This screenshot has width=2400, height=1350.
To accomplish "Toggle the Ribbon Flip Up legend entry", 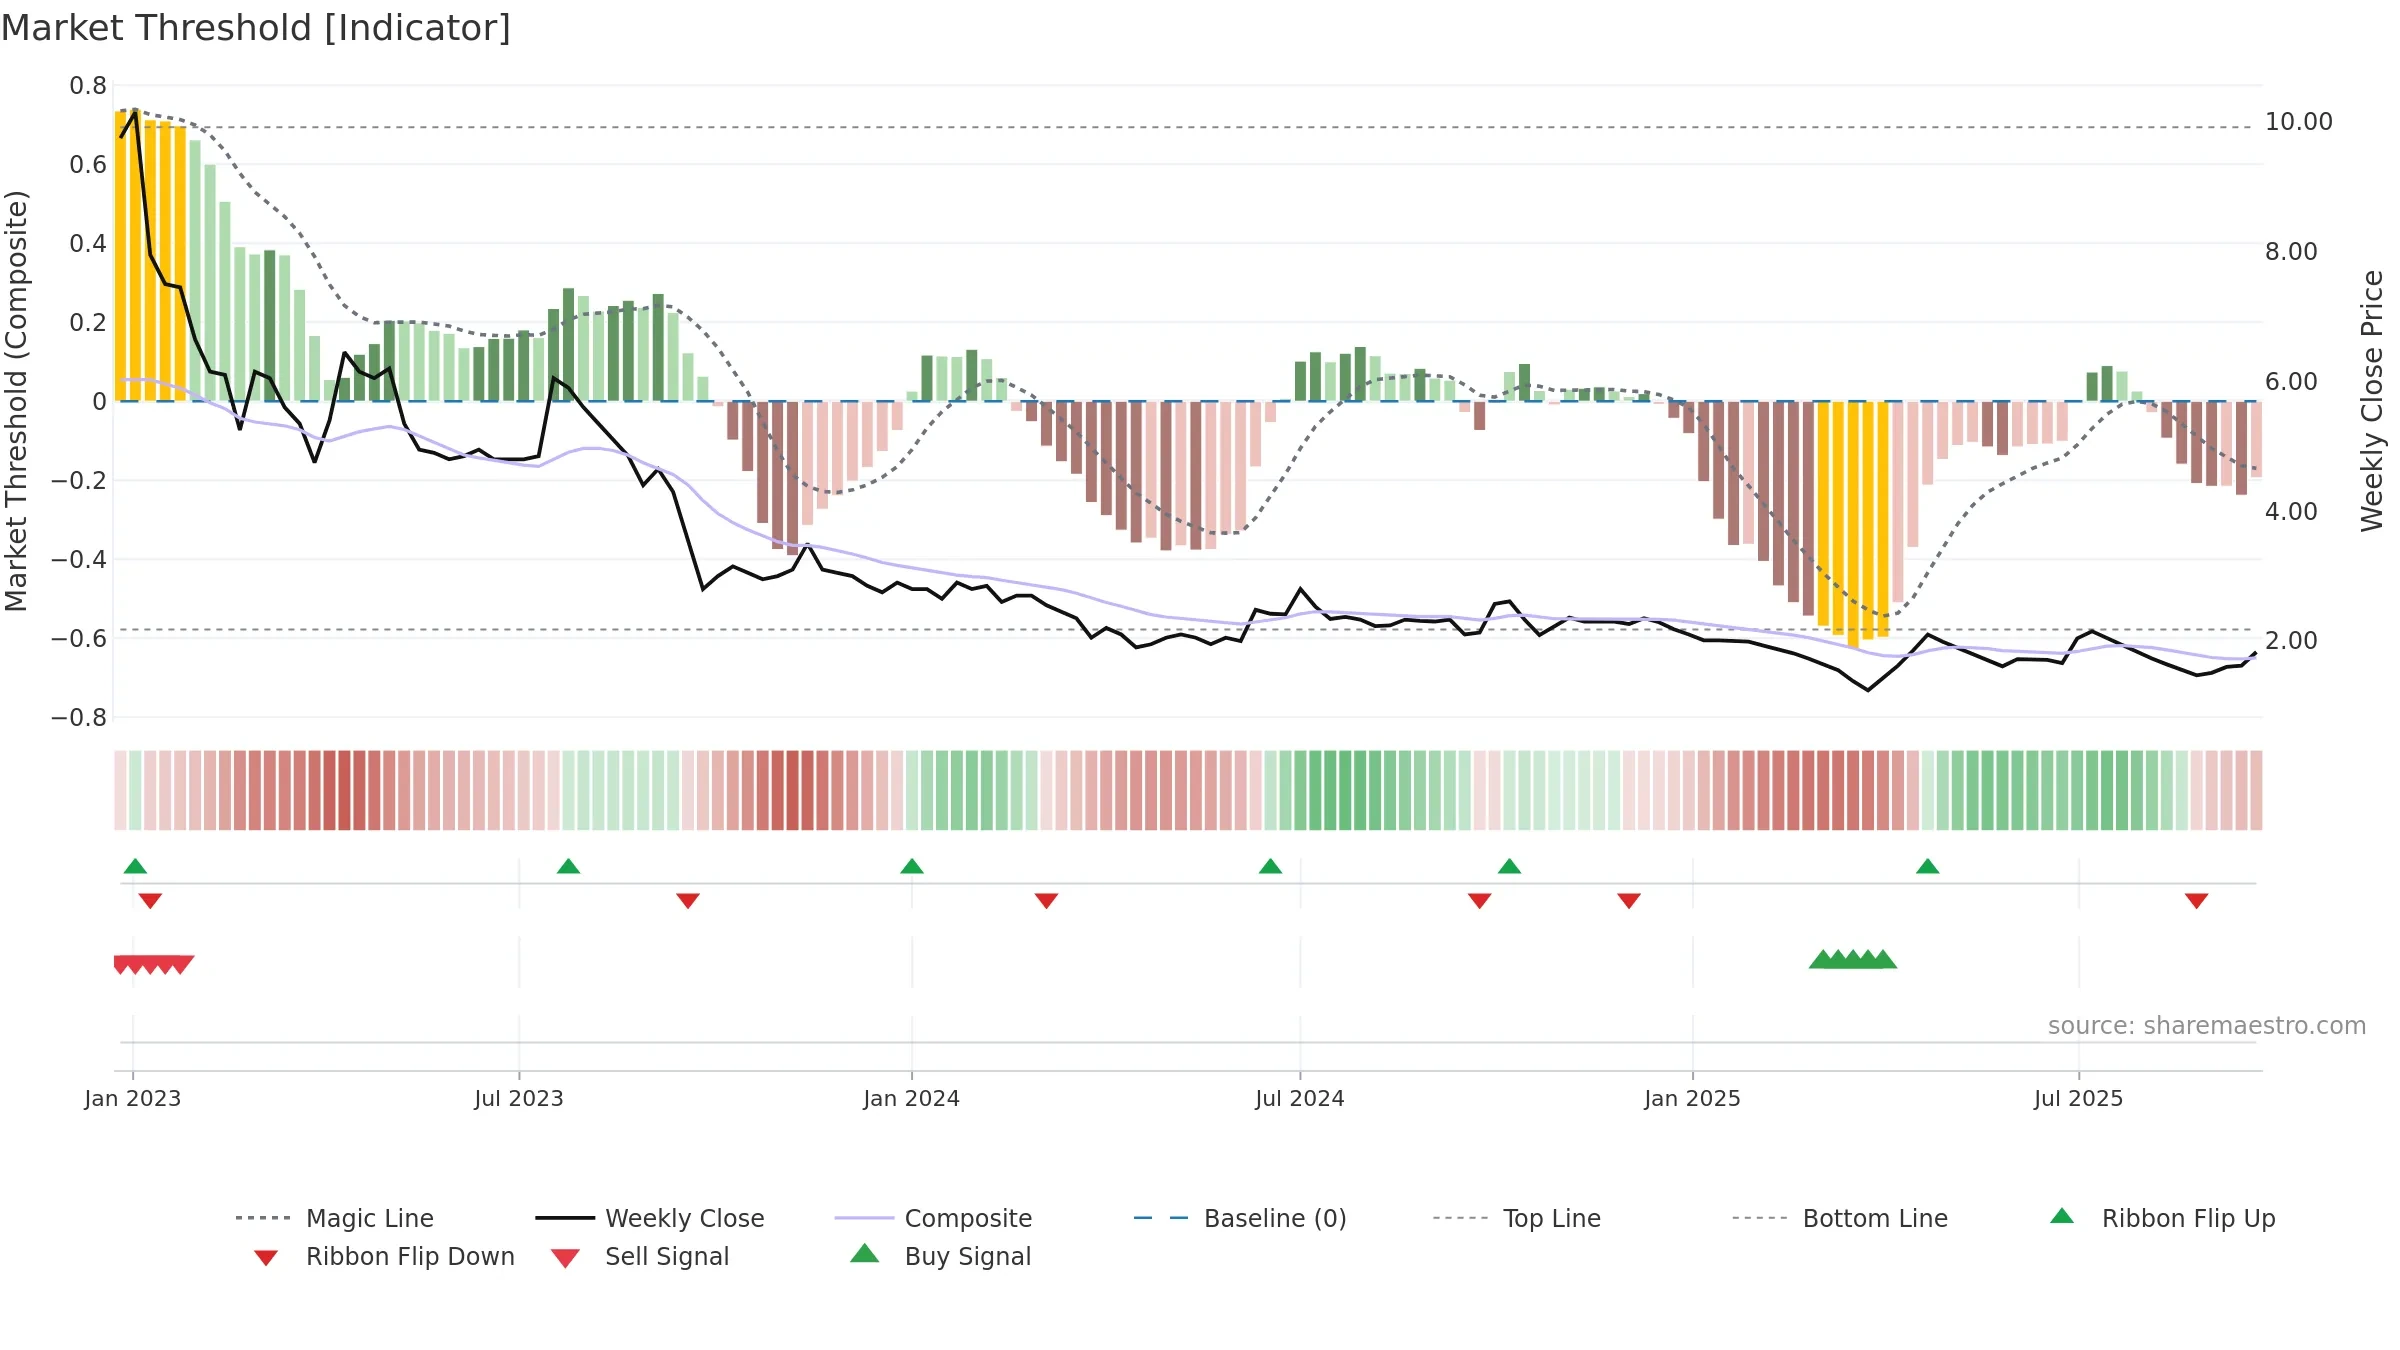I will coord(2162,1218).
